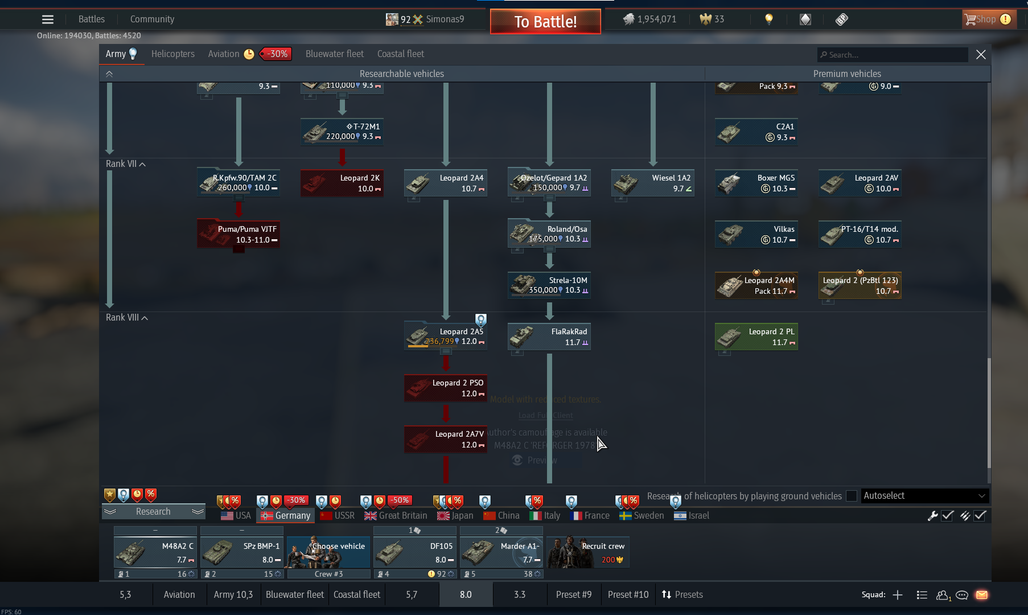
Task: Select the USSR nation flag
Action: pyautogui.click(x=326, y=515)
